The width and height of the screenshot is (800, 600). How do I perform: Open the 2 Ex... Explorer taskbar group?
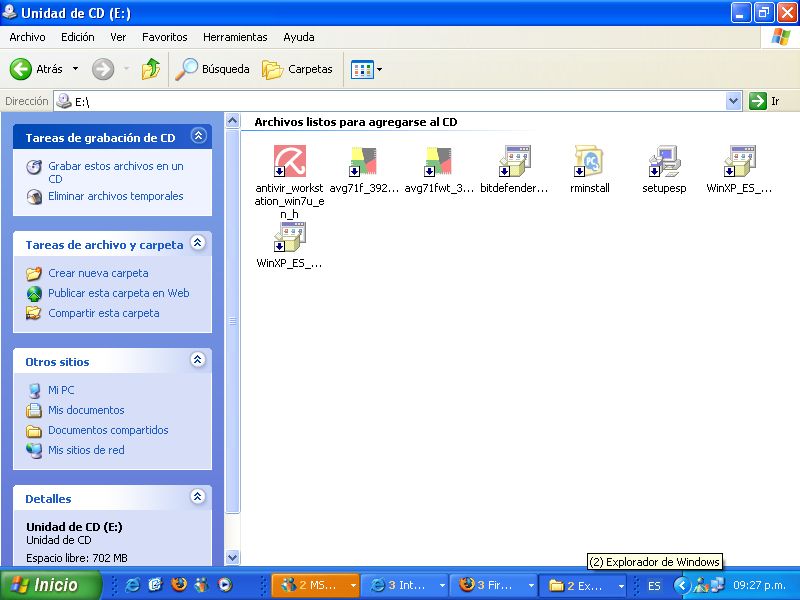click(583, 585)
